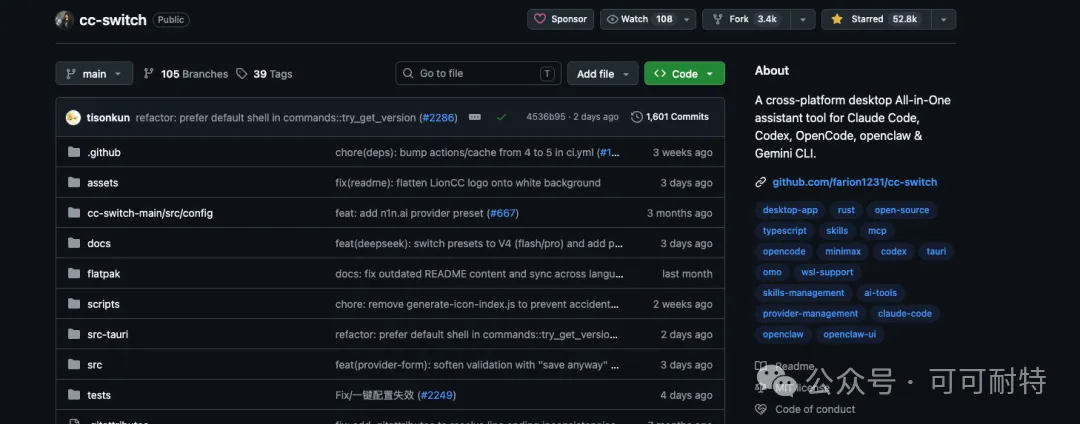Open the .github folder
The height and width of the screenshot is (424, 1080).
pyautogui.click(x=104, y=153)
